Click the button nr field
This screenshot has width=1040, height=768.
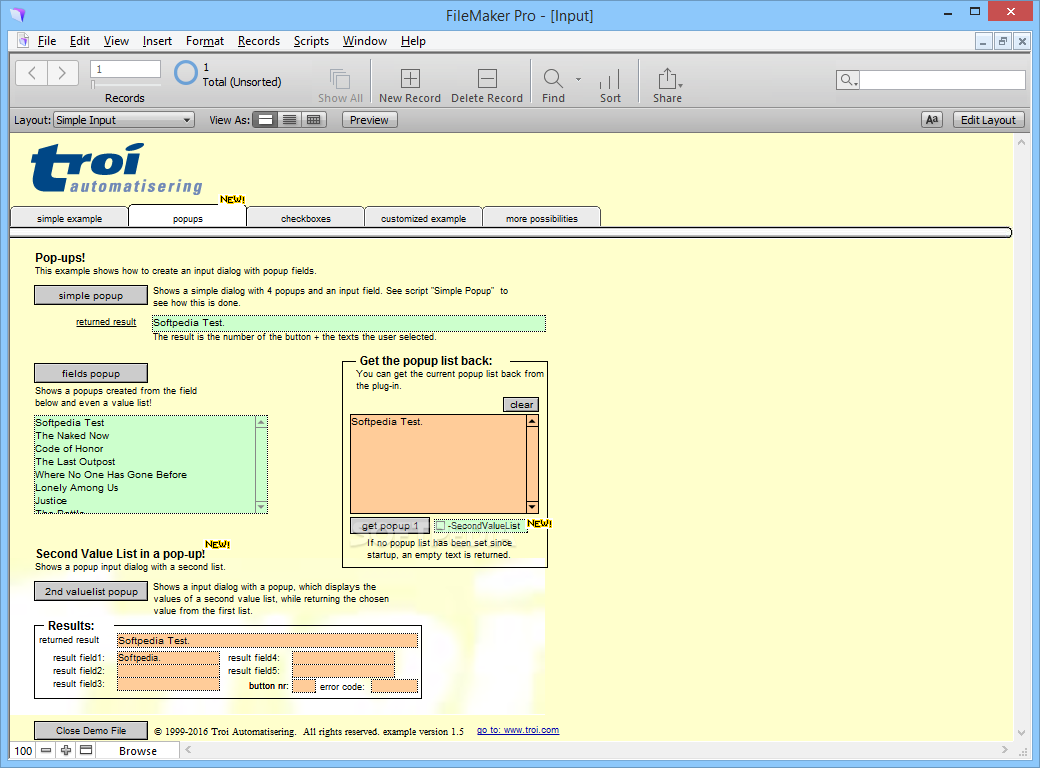304,686
